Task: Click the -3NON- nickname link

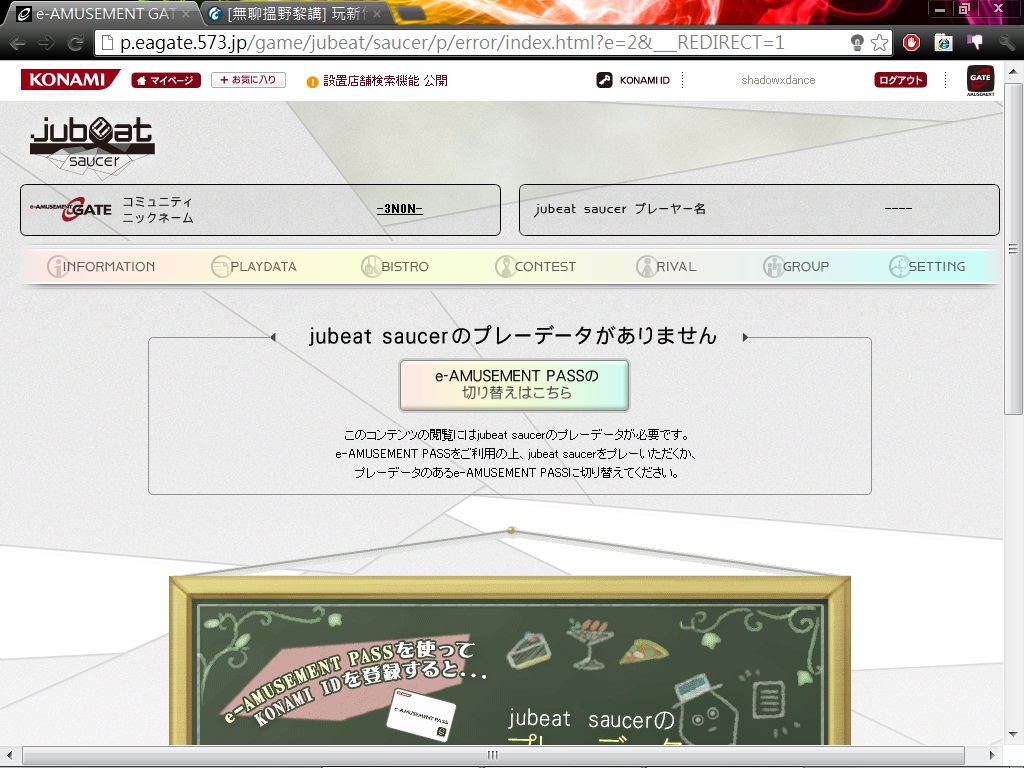Action: pyautogui.click(x=399, y=209)
